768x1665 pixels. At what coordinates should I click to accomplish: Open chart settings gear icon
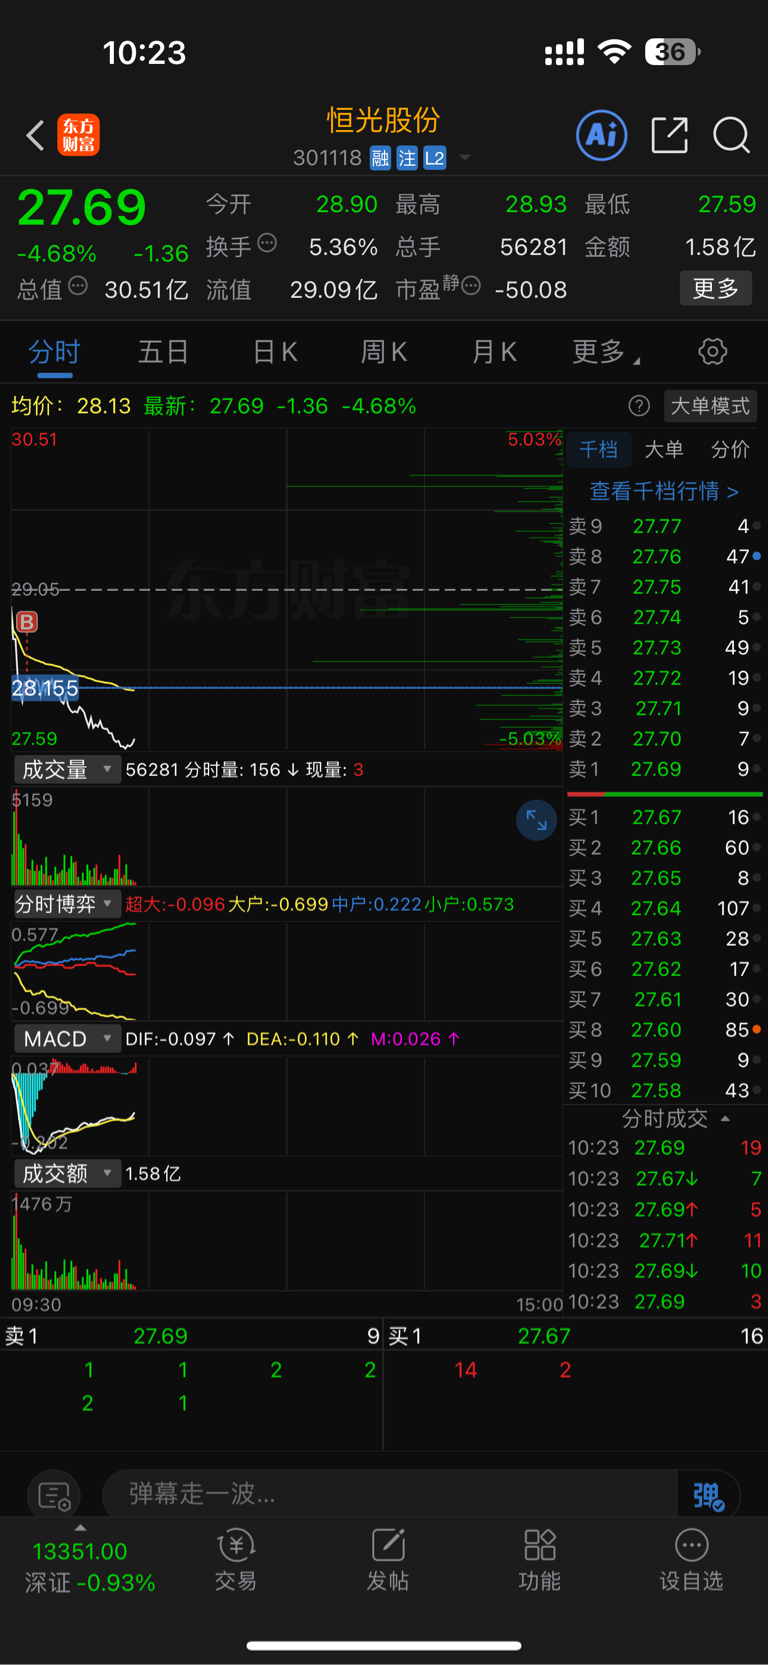point(712,352)
